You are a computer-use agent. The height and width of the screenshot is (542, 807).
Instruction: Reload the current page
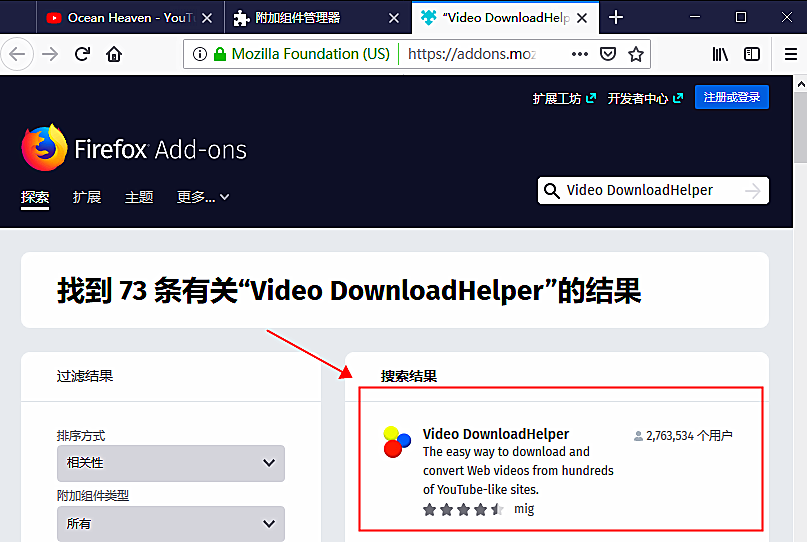point(82,54)
